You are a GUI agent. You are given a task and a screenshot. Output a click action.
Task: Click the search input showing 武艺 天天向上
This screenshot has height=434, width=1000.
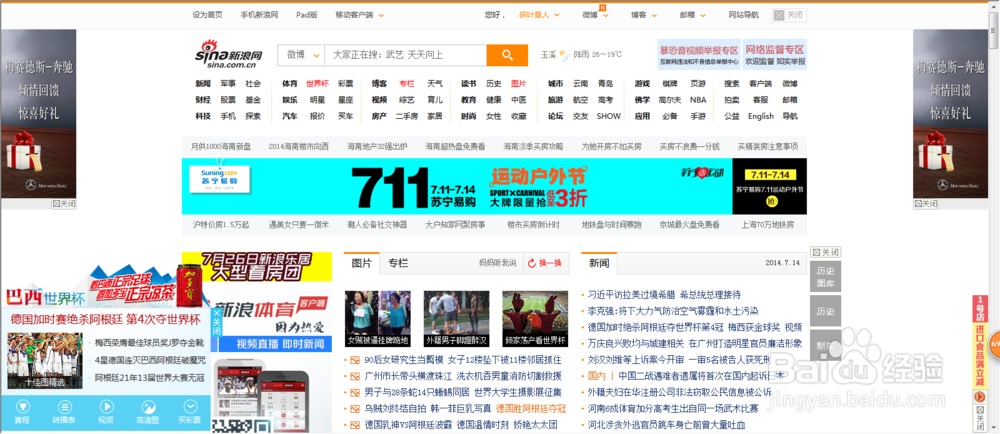click(406, 55)
